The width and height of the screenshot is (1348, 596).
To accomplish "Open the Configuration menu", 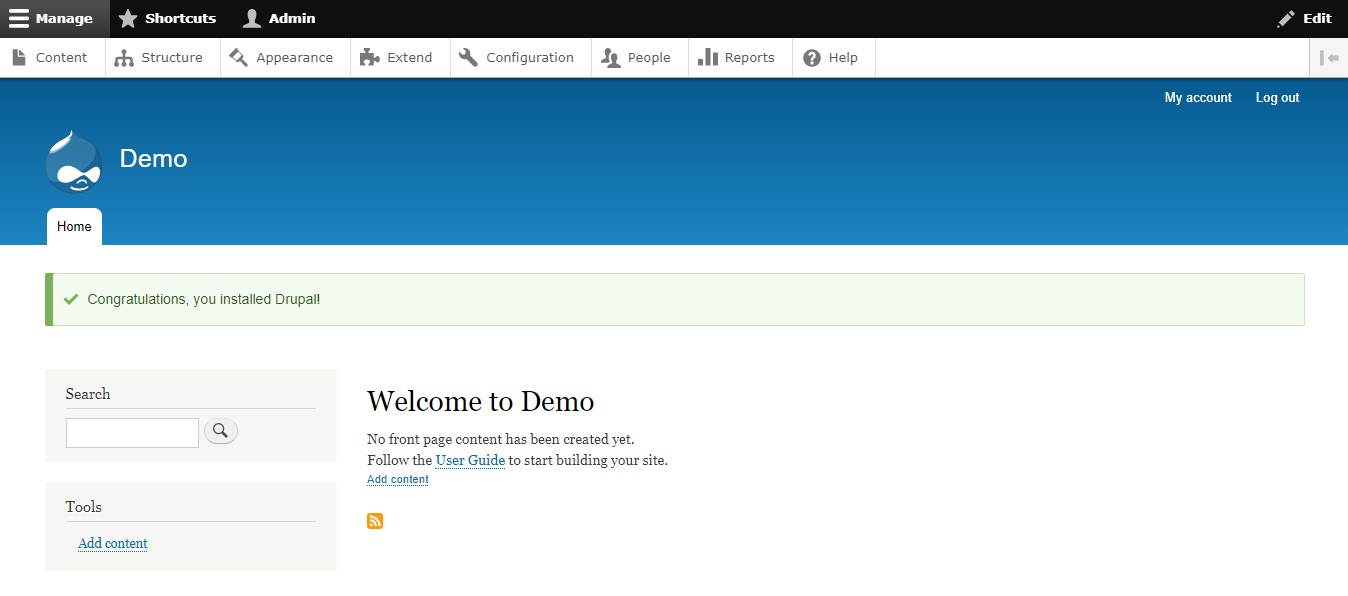I will coord(517,58).
